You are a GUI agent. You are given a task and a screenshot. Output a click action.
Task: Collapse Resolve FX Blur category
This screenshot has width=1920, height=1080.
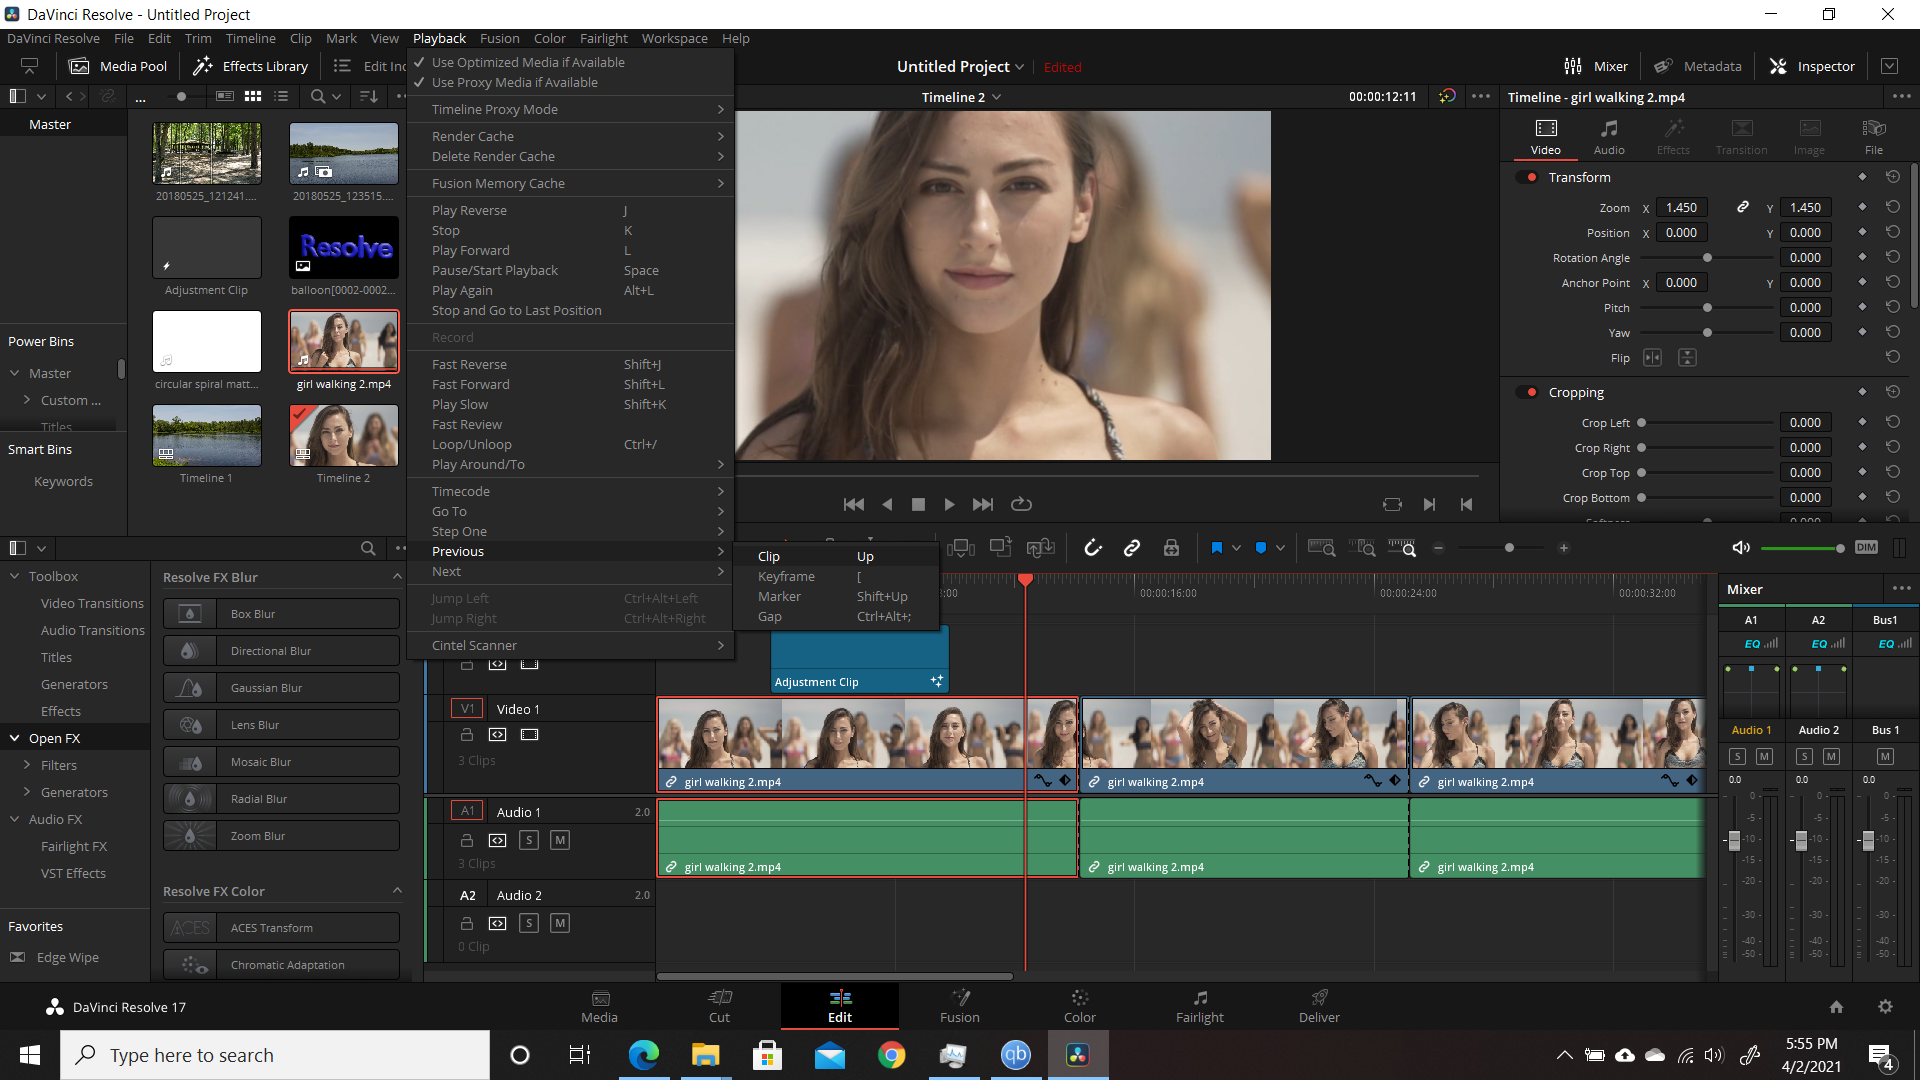click(x=397, y=577)
